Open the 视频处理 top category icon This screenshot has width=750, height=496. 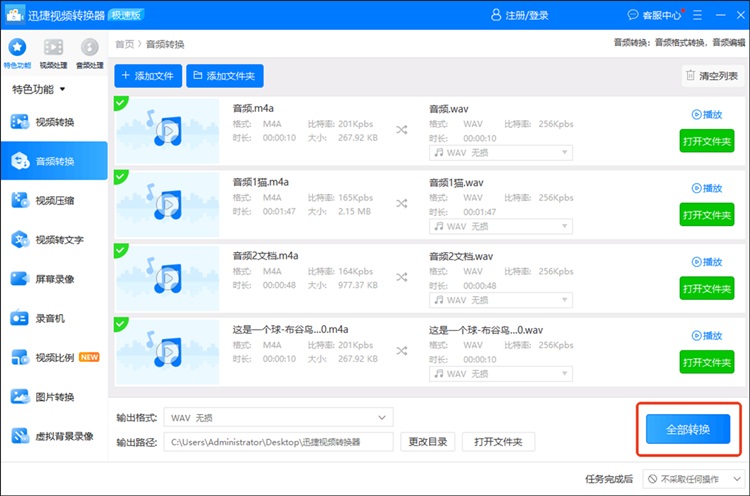pos(53,53)
